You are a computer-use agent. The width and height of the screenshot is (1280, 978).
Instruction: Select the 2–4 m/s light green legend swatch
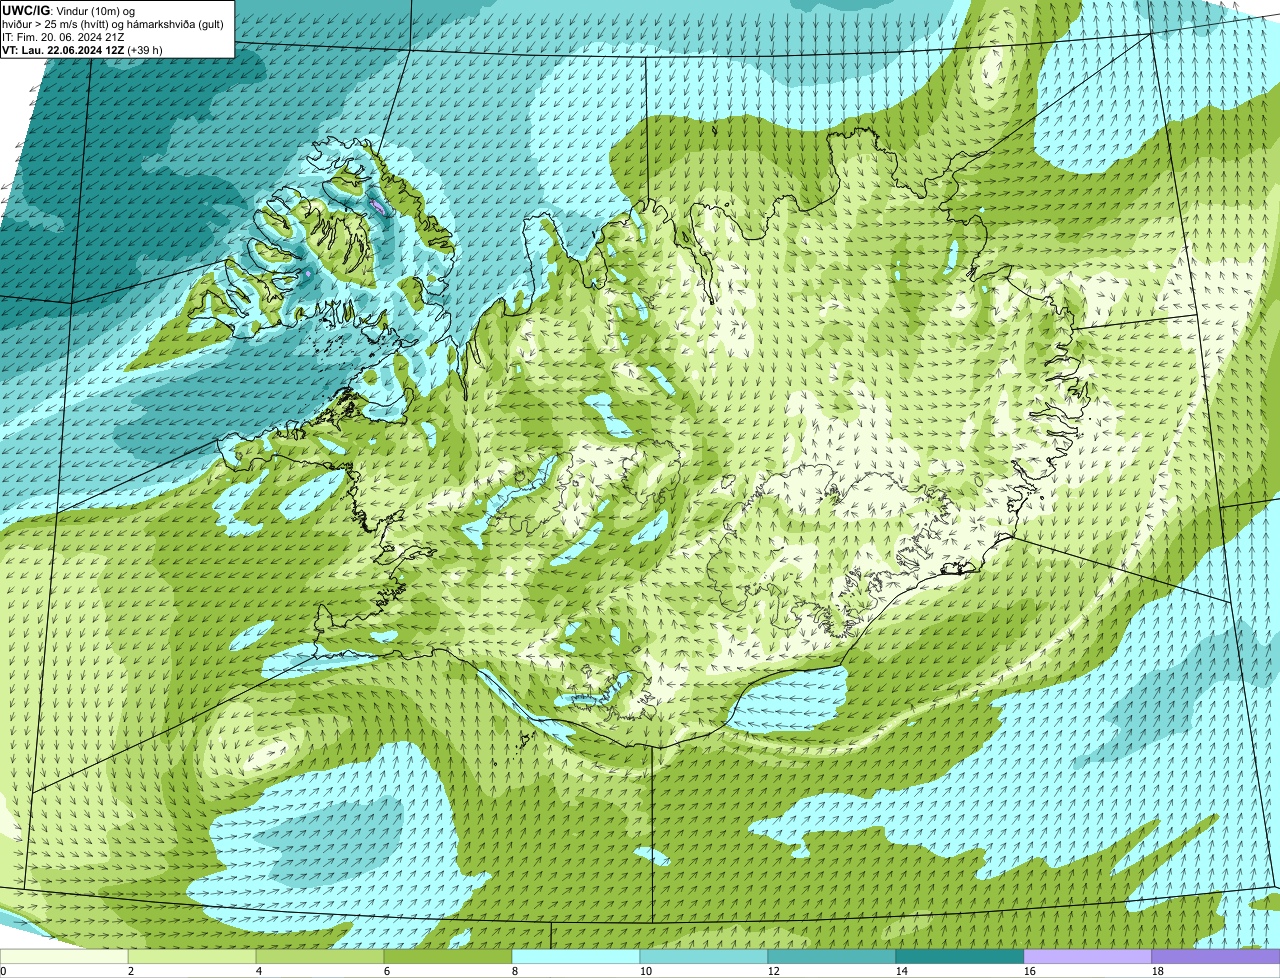click(x=192, y=956)
